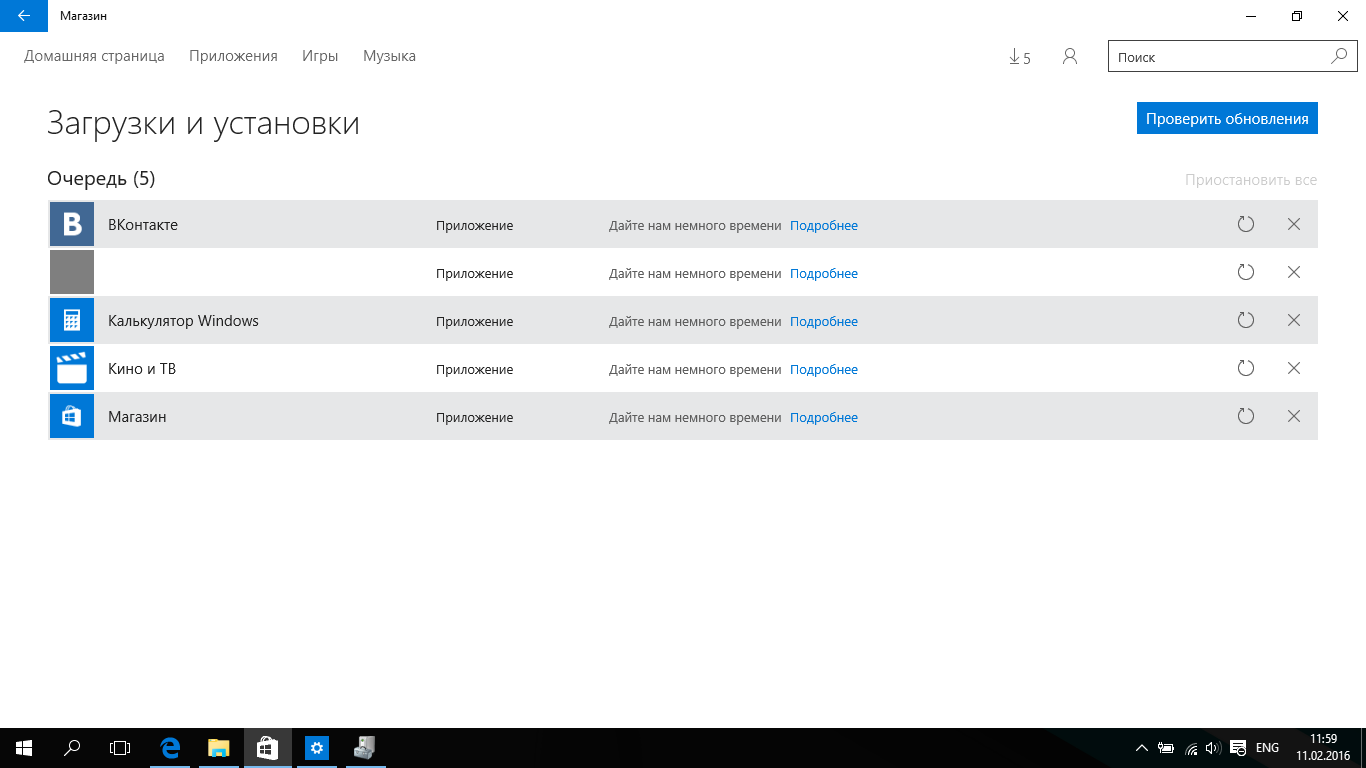Focus the Поиск search field
1366x768 pixels.
[x=1233, y=57]
